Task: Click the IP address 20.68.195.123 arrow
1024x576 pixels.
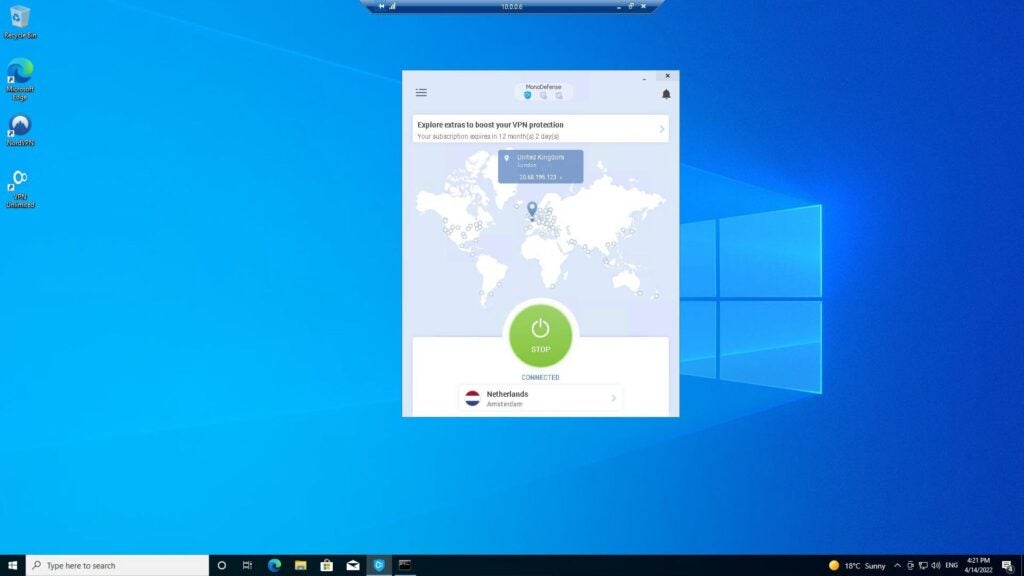Action: point(560,178)
